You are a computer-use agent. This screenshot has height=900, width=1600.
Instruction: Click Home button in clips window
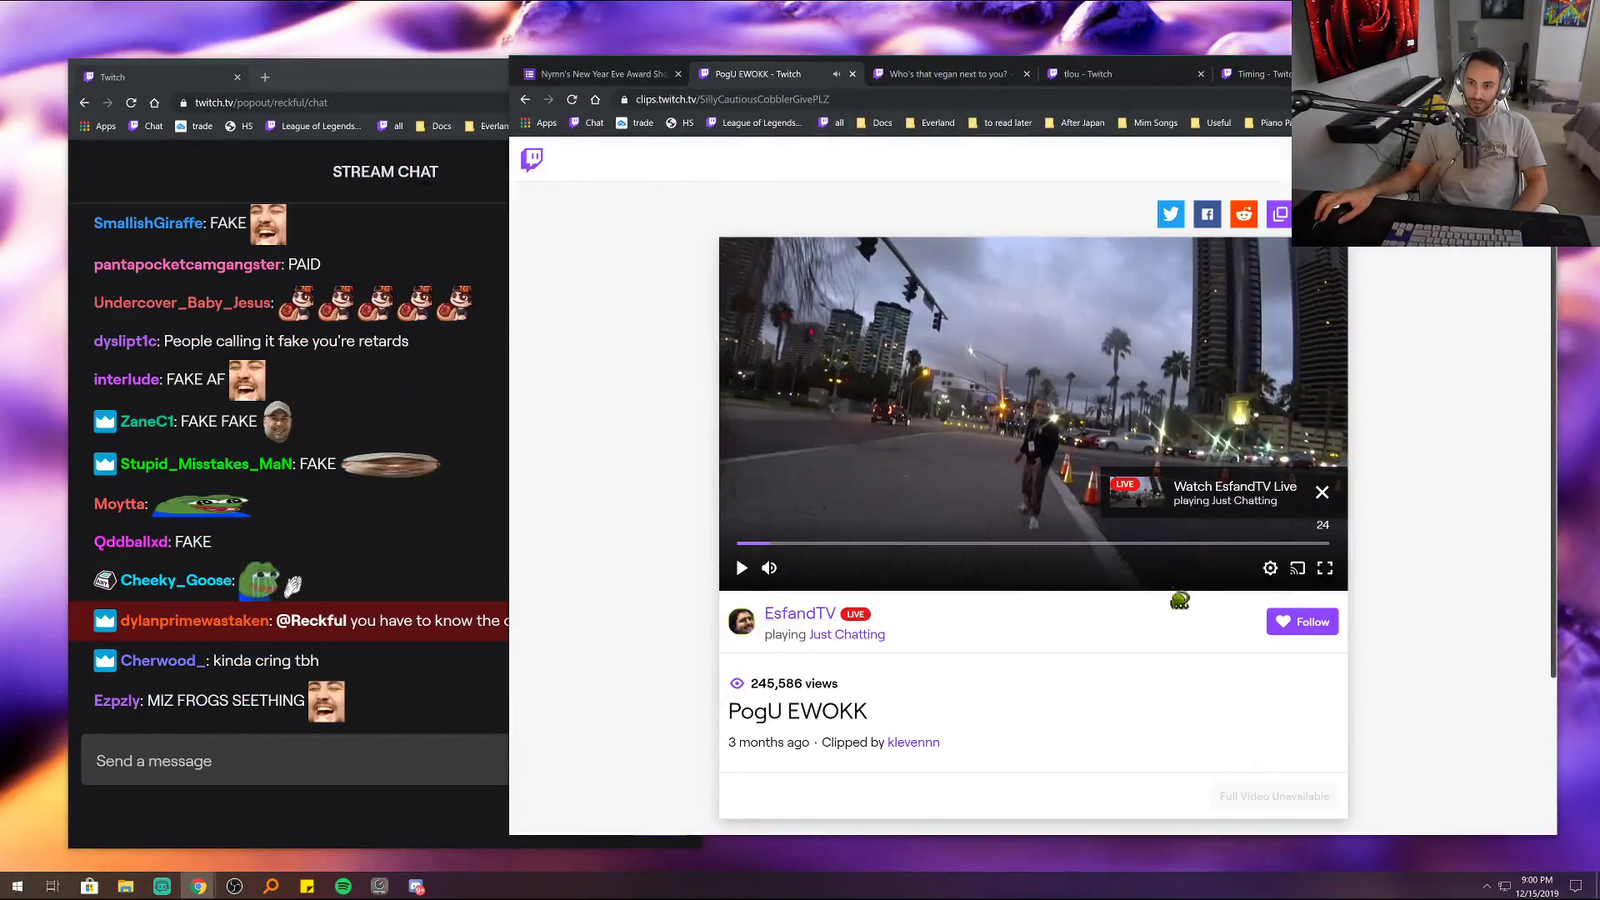595,99
